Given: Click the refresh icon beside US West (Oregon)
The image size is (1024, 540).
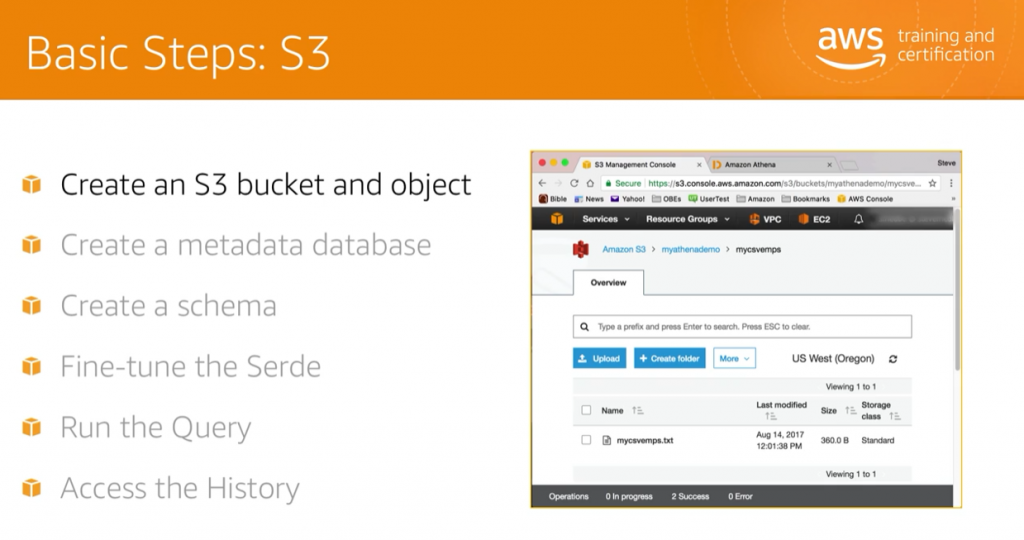Looking at the screenshot, I should (893, 359).
